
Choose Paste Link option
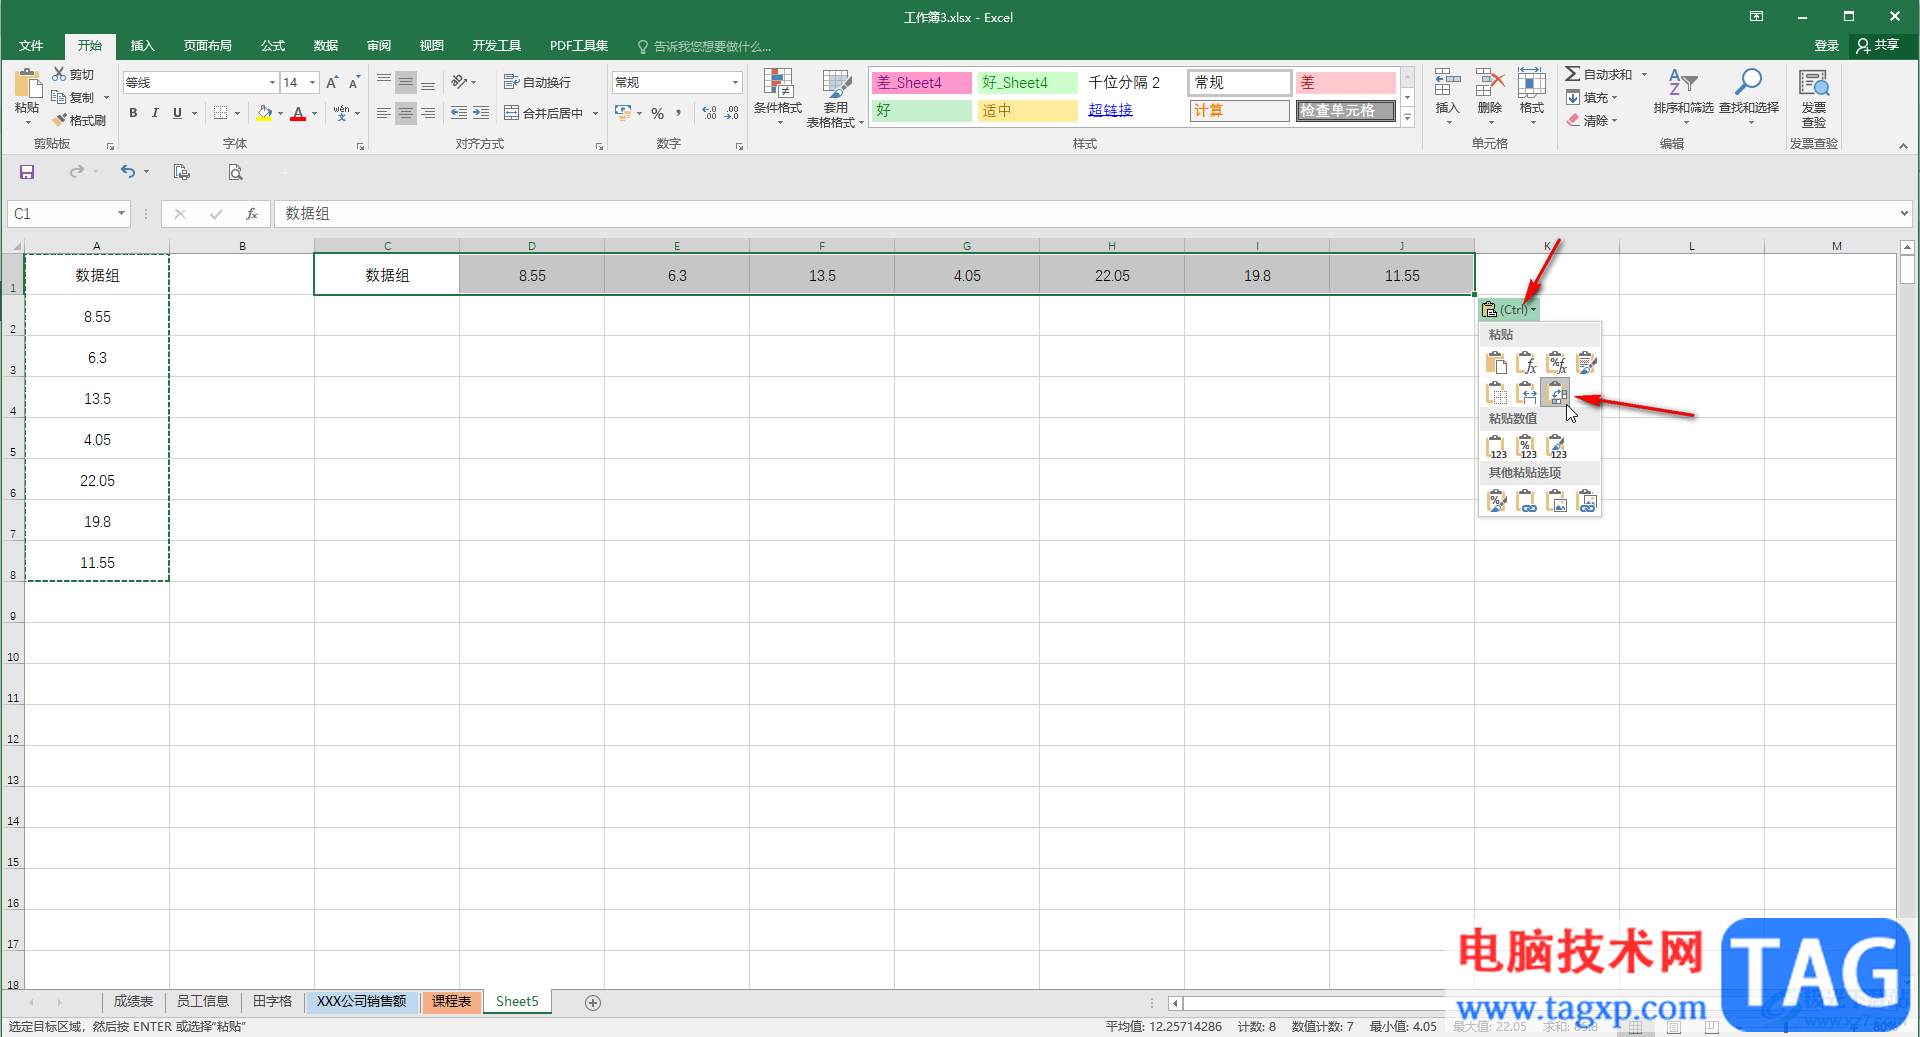pos(1526,500)
